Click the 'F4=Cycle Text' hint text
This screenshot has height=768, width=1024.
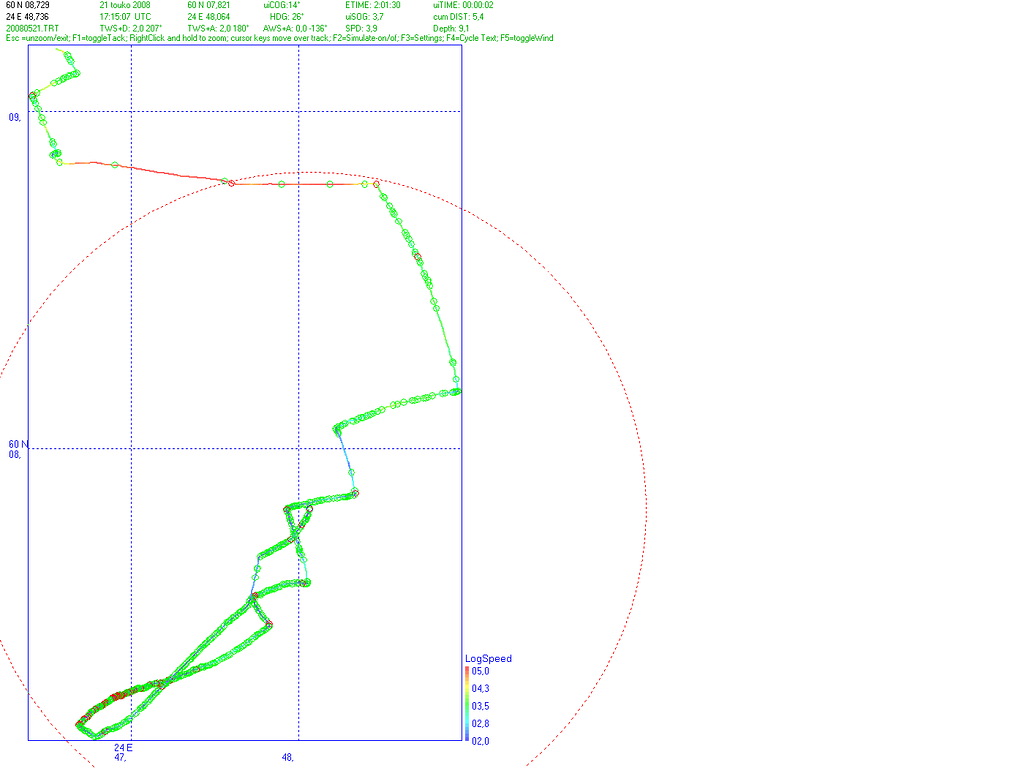point(472,39)
